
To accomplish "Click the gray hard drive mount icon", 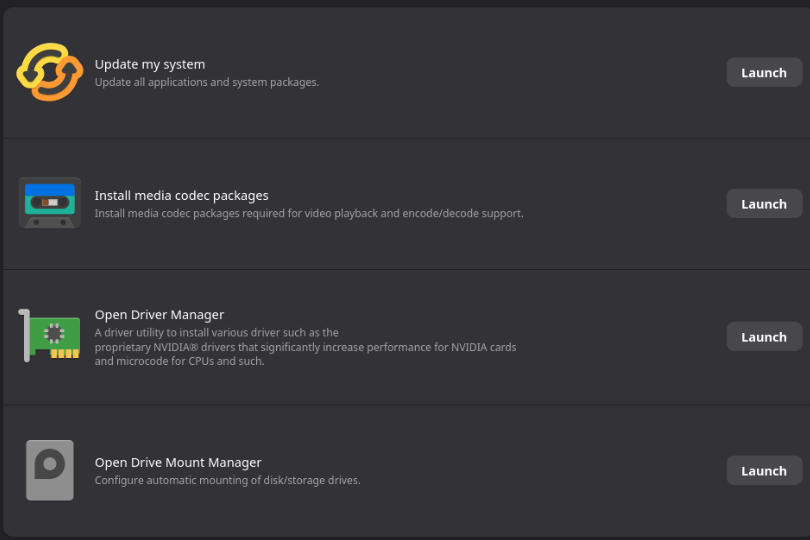I will coord(49,470).
